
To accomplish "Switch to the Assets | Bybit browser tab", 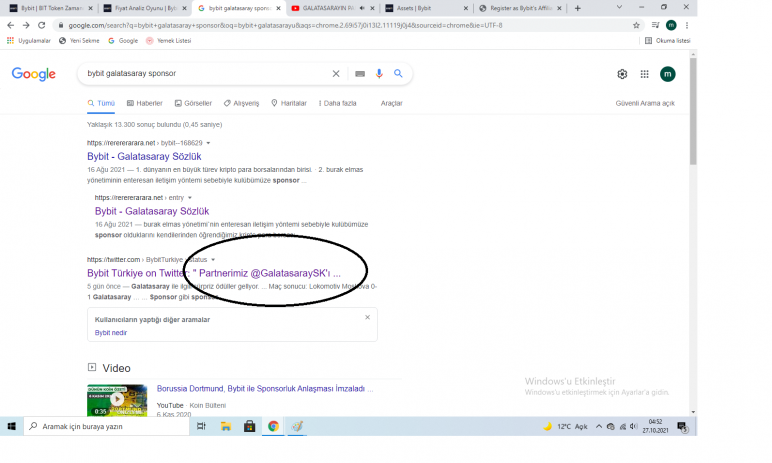I will coord(426,8).
